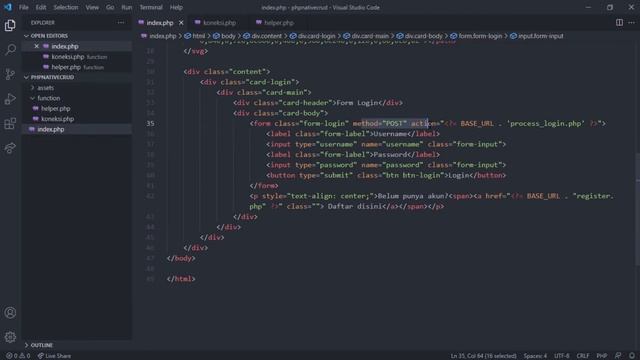640x360 pixels.
Task: Close the index.php editor tab
Action: [181, 23]
